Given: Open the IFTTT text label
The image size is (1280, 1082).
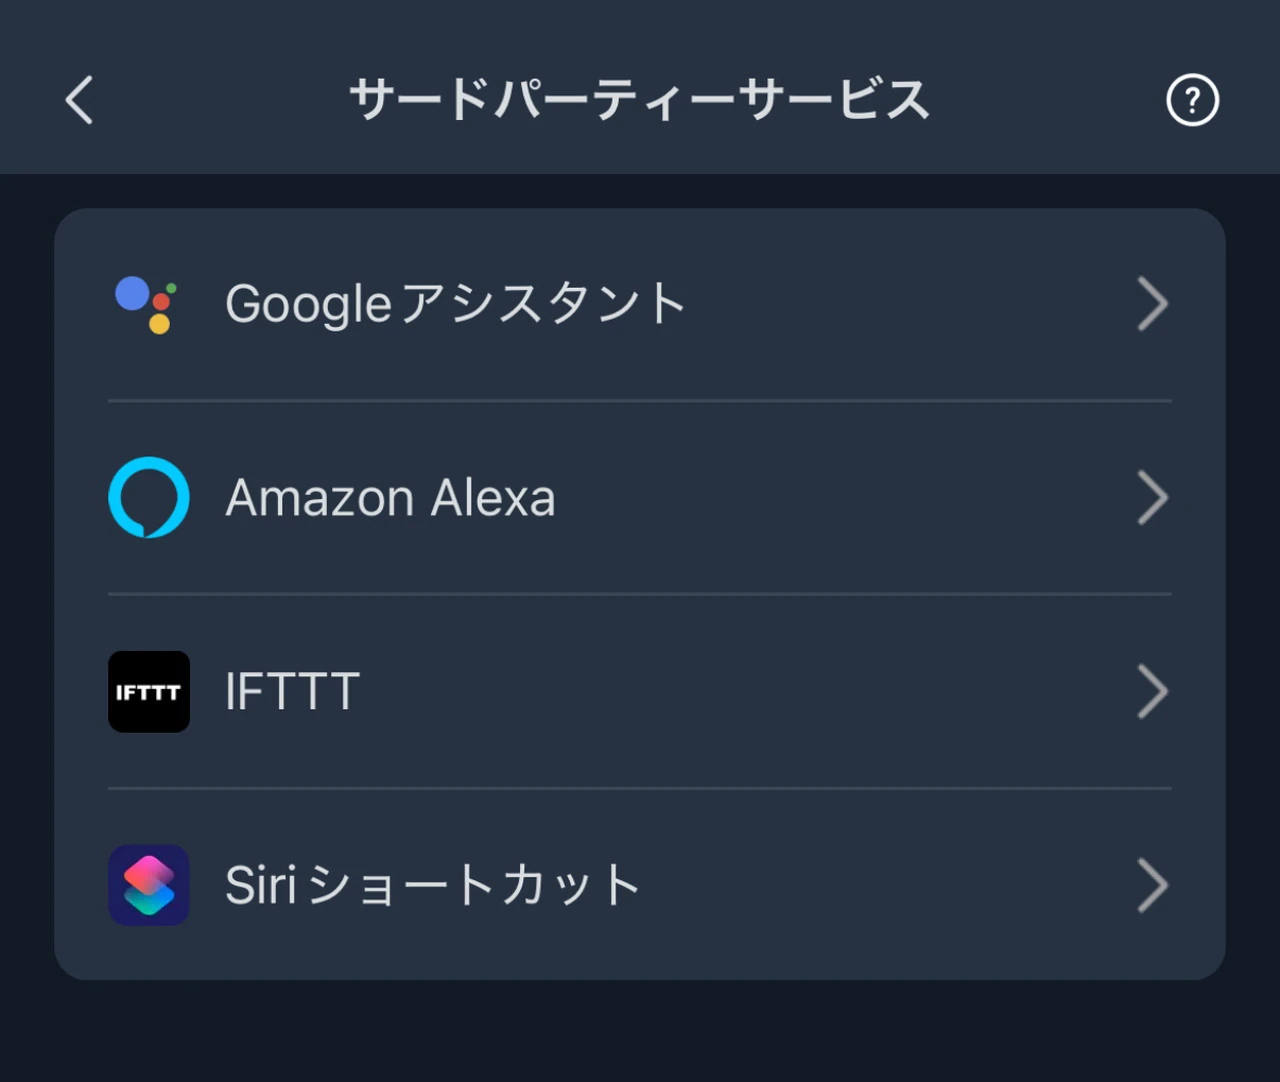Looking at the screenshot, I should point(292,691).
